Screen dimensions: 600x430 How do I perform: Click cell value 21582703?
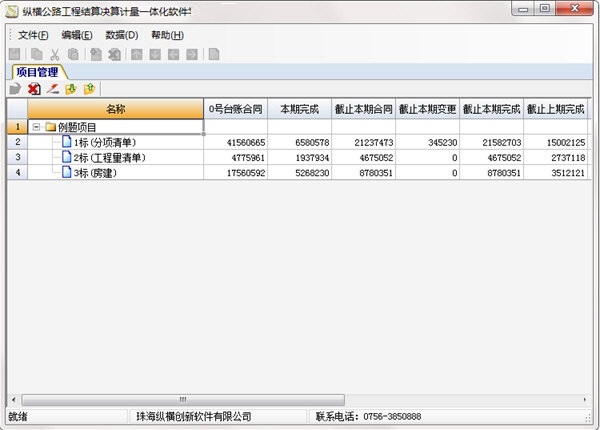(x=502, y=143)
